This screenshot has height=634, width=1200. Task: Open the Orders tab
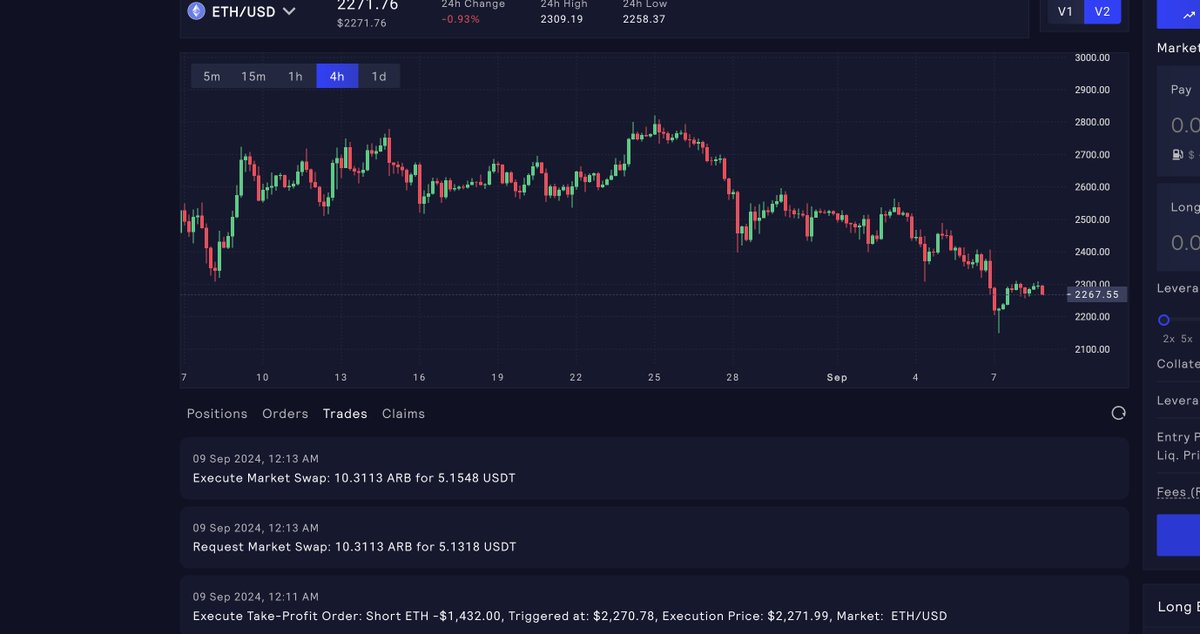coord(285,414)
